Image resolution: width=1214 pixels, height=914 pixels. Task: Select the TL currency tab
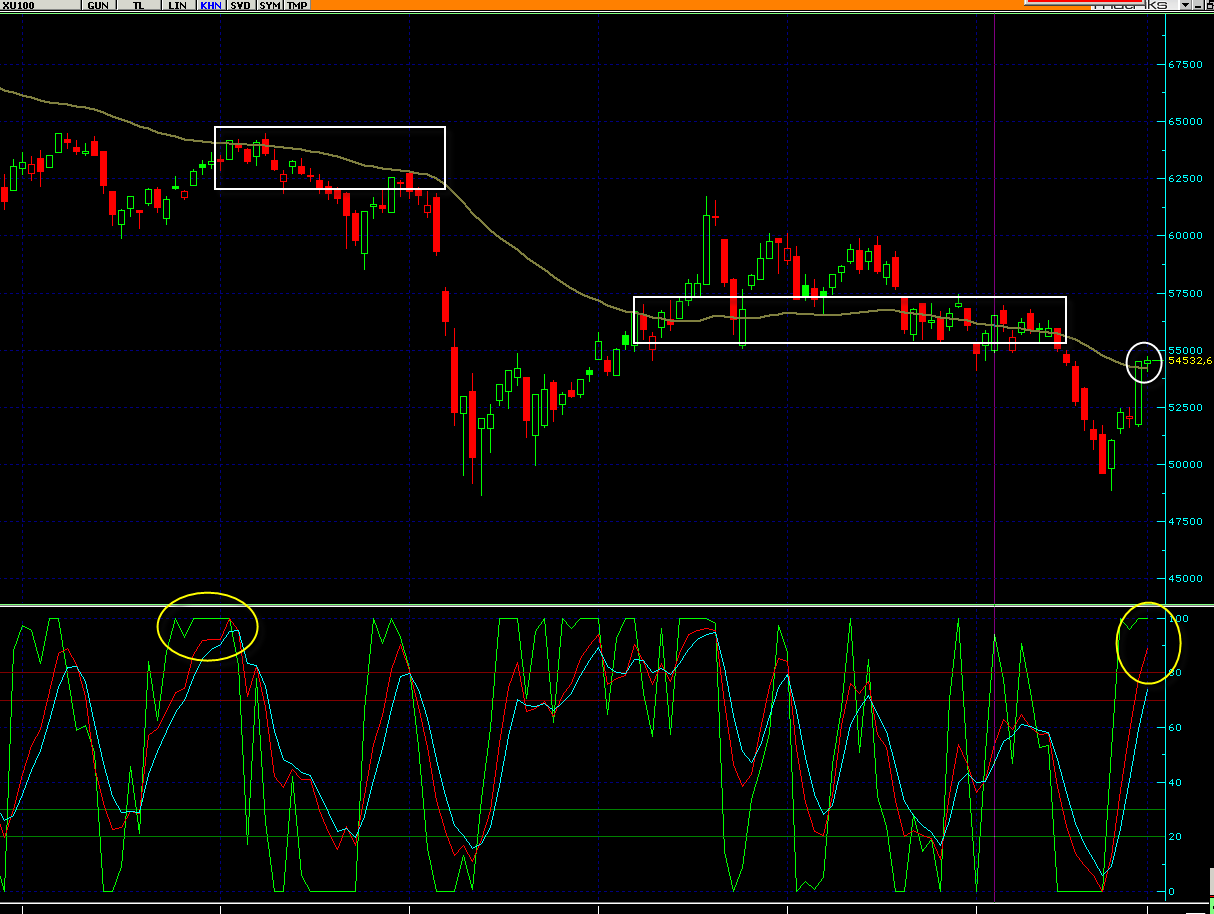tap(138, 5)
